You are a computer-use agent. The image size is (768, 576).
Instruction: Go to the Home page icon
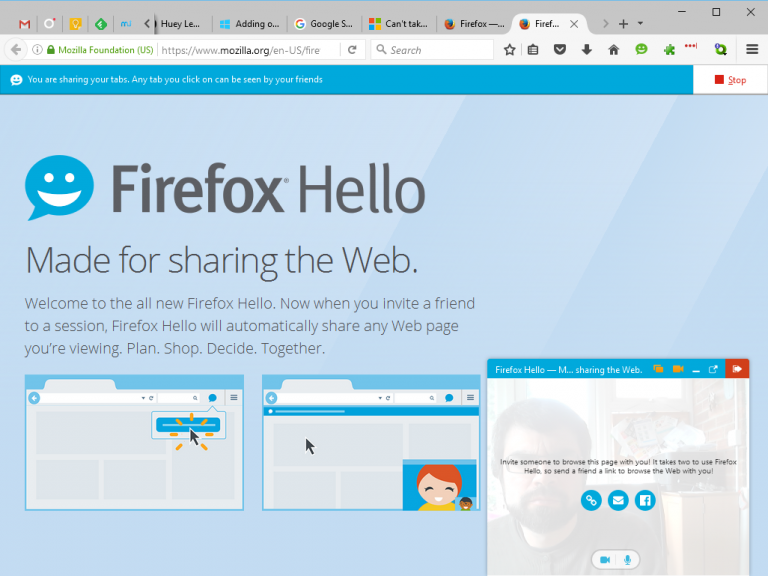(x=613, y=49)
